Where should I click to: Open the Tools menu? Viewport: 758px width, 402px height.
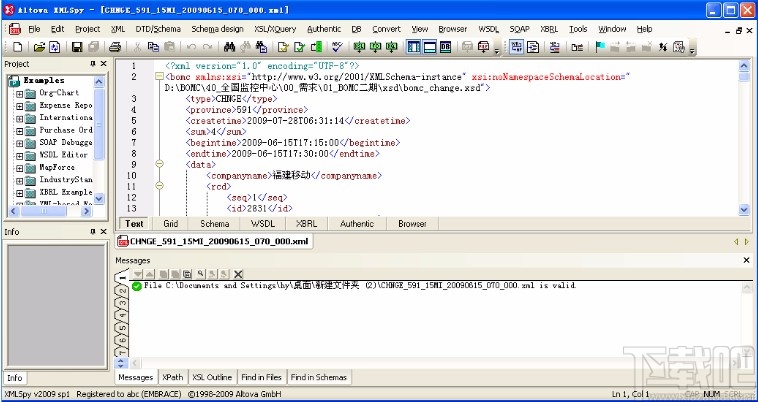(x=578, y=29)
